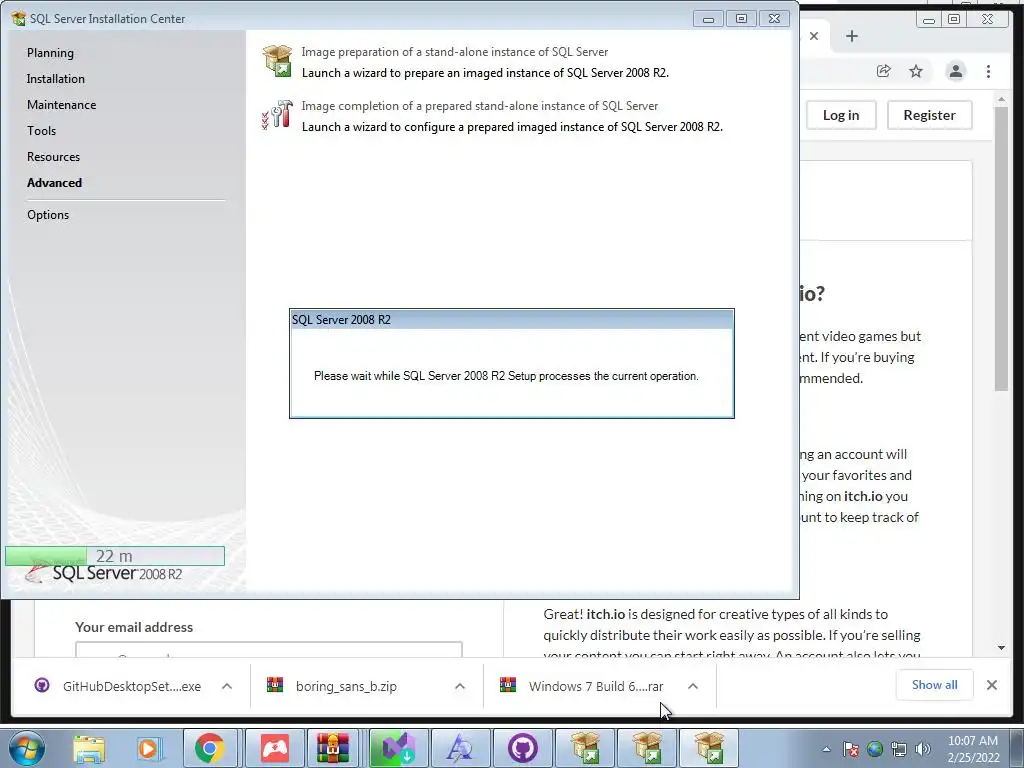Expand options for boring_sans_b.zip download
This screenshot has height=768, width=1024.
tap(460, 686)
